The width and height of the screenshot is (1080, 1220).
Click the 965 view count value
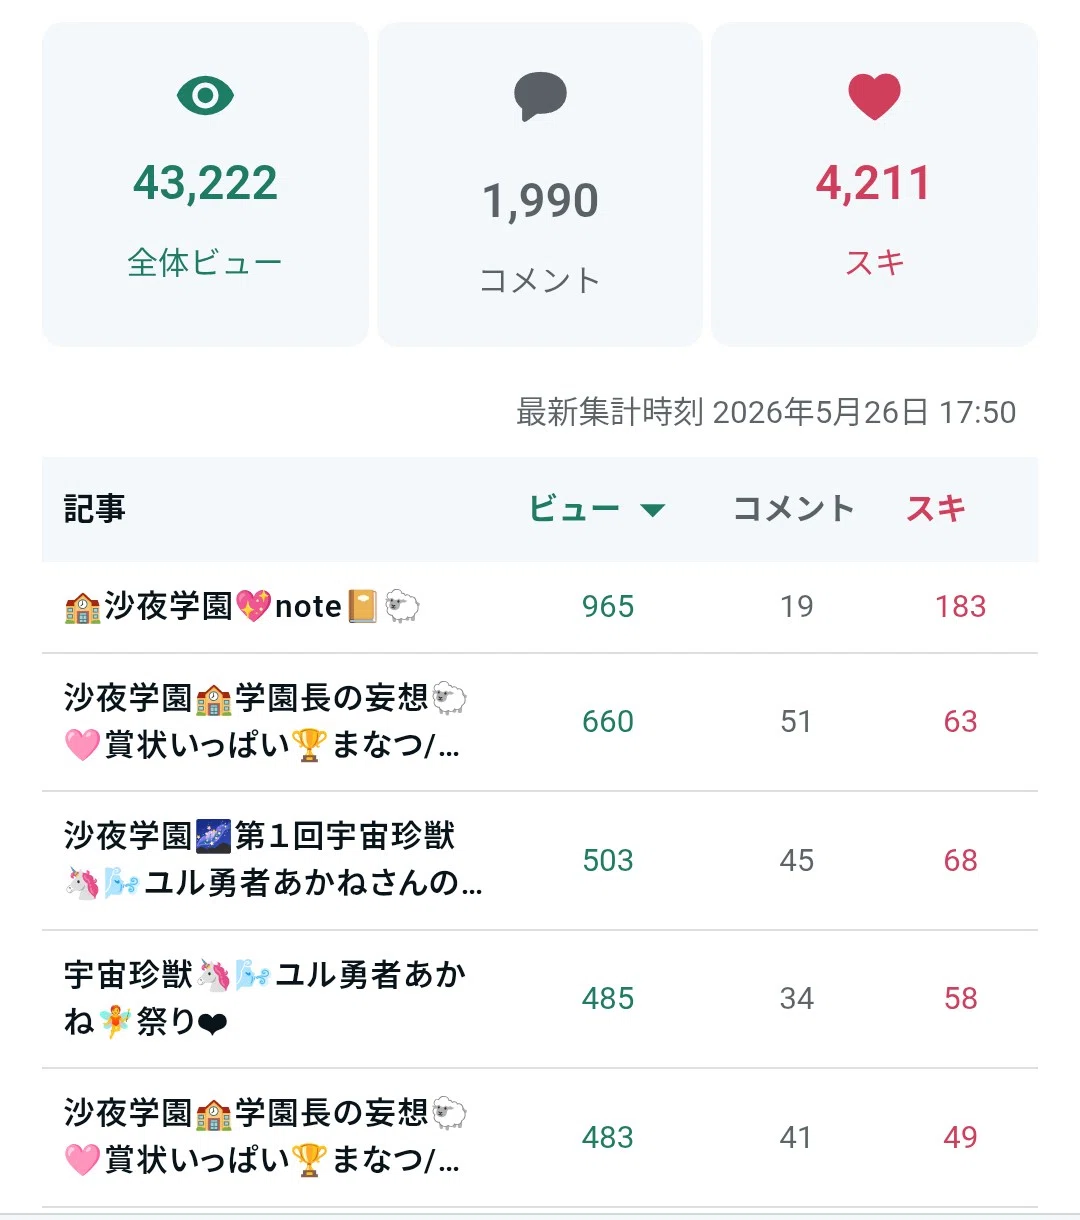pos(608,606)
